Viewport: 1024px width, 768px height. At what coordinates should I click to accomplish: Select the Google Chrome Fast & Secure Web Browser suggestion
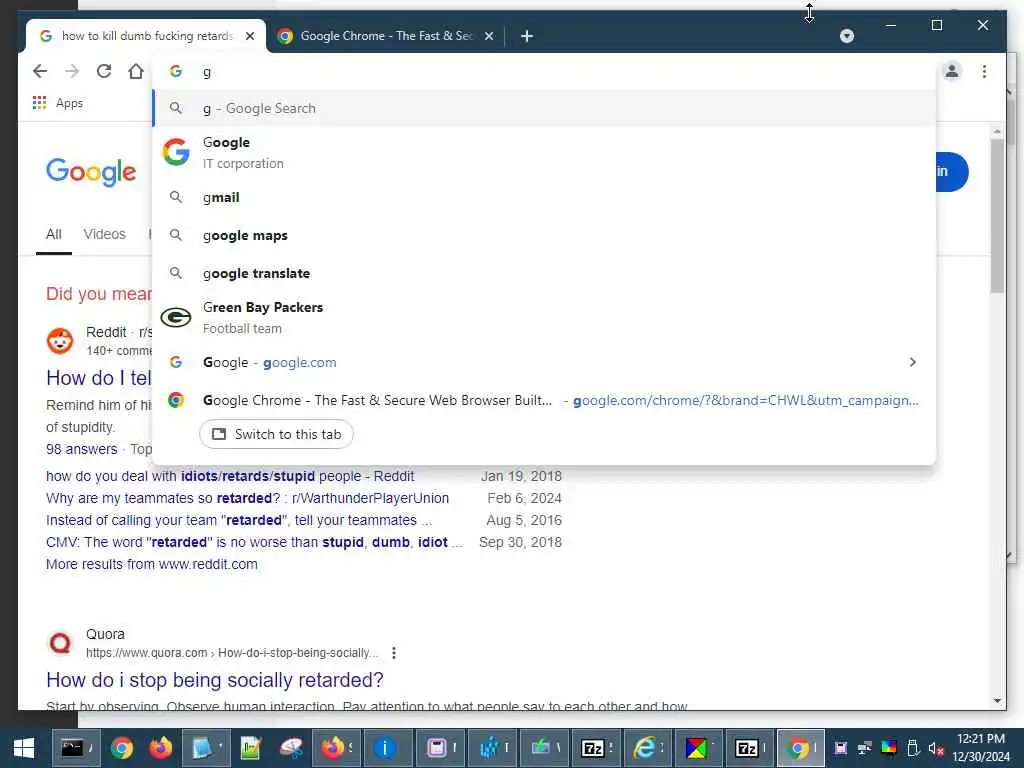coord(544,400)
